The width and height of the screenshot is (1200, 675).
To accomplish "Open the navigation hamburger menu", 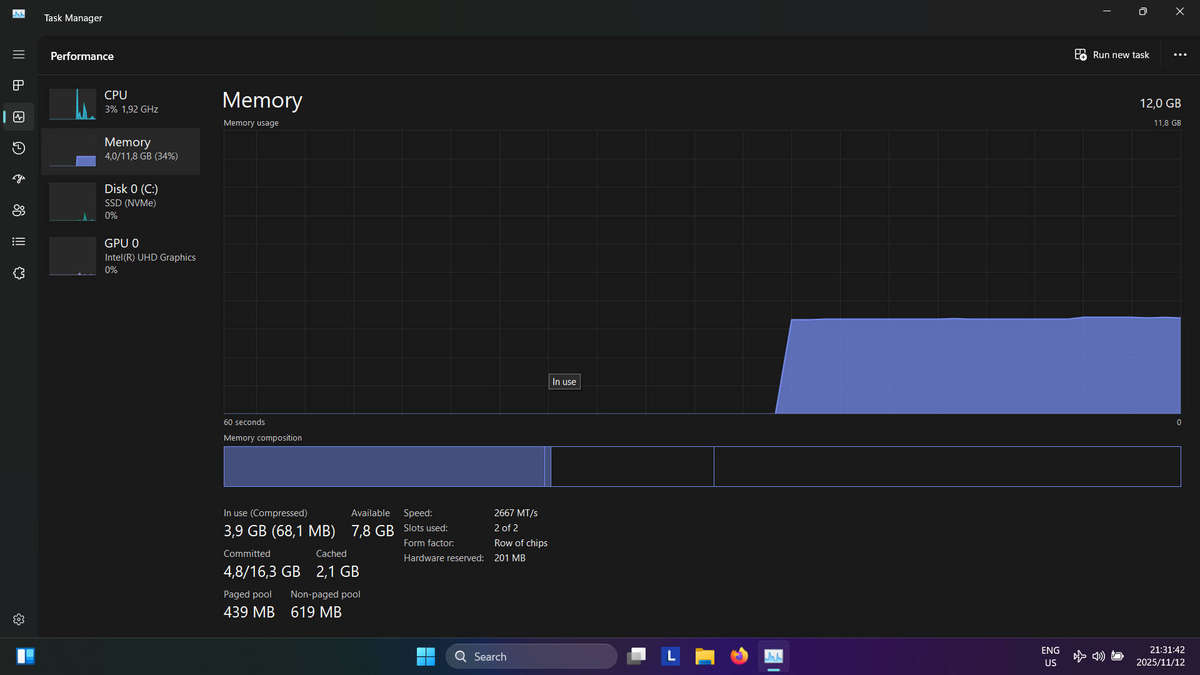I will [x=18, y=54].
